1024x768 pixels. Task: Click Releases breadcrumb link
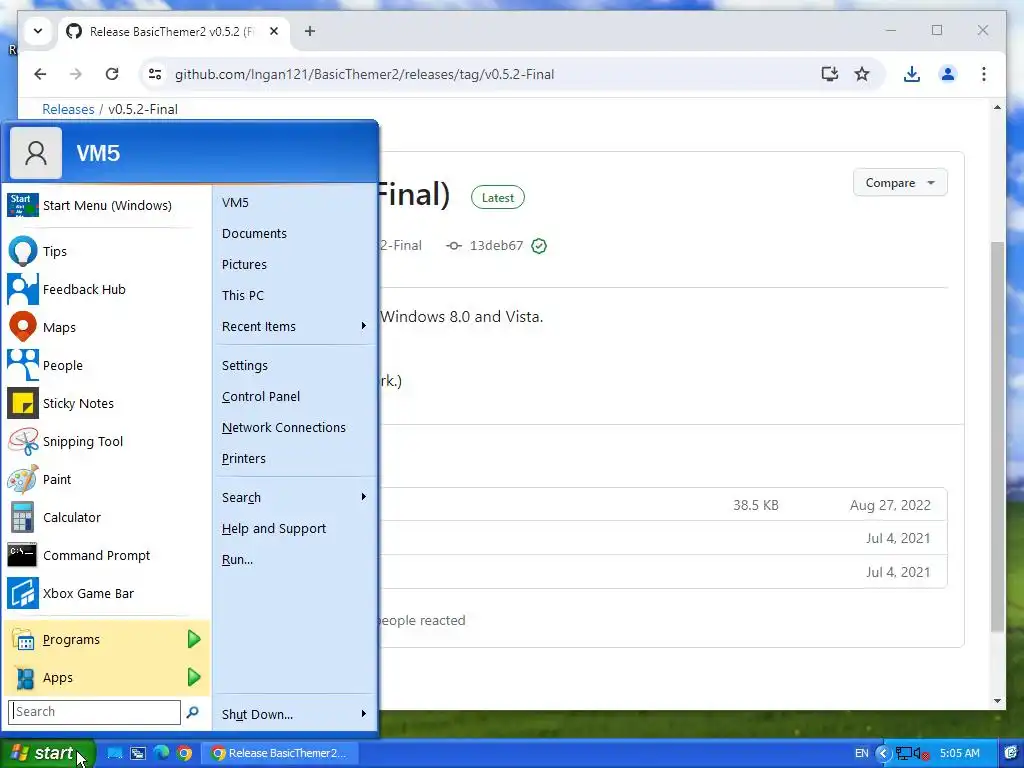pyautogui.click(x=68, y=109)
